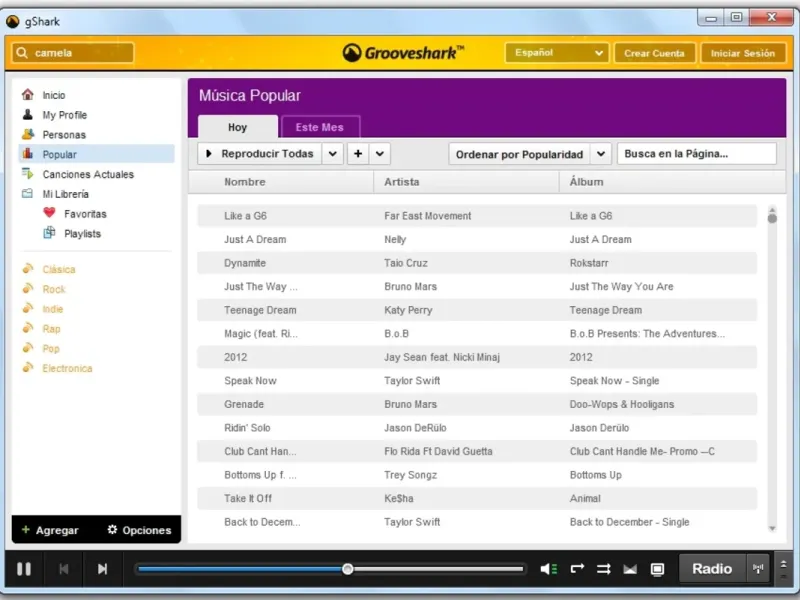Click Busca en la Página field
The width and height of the screenshot is (800, 600).
[696, 154]
